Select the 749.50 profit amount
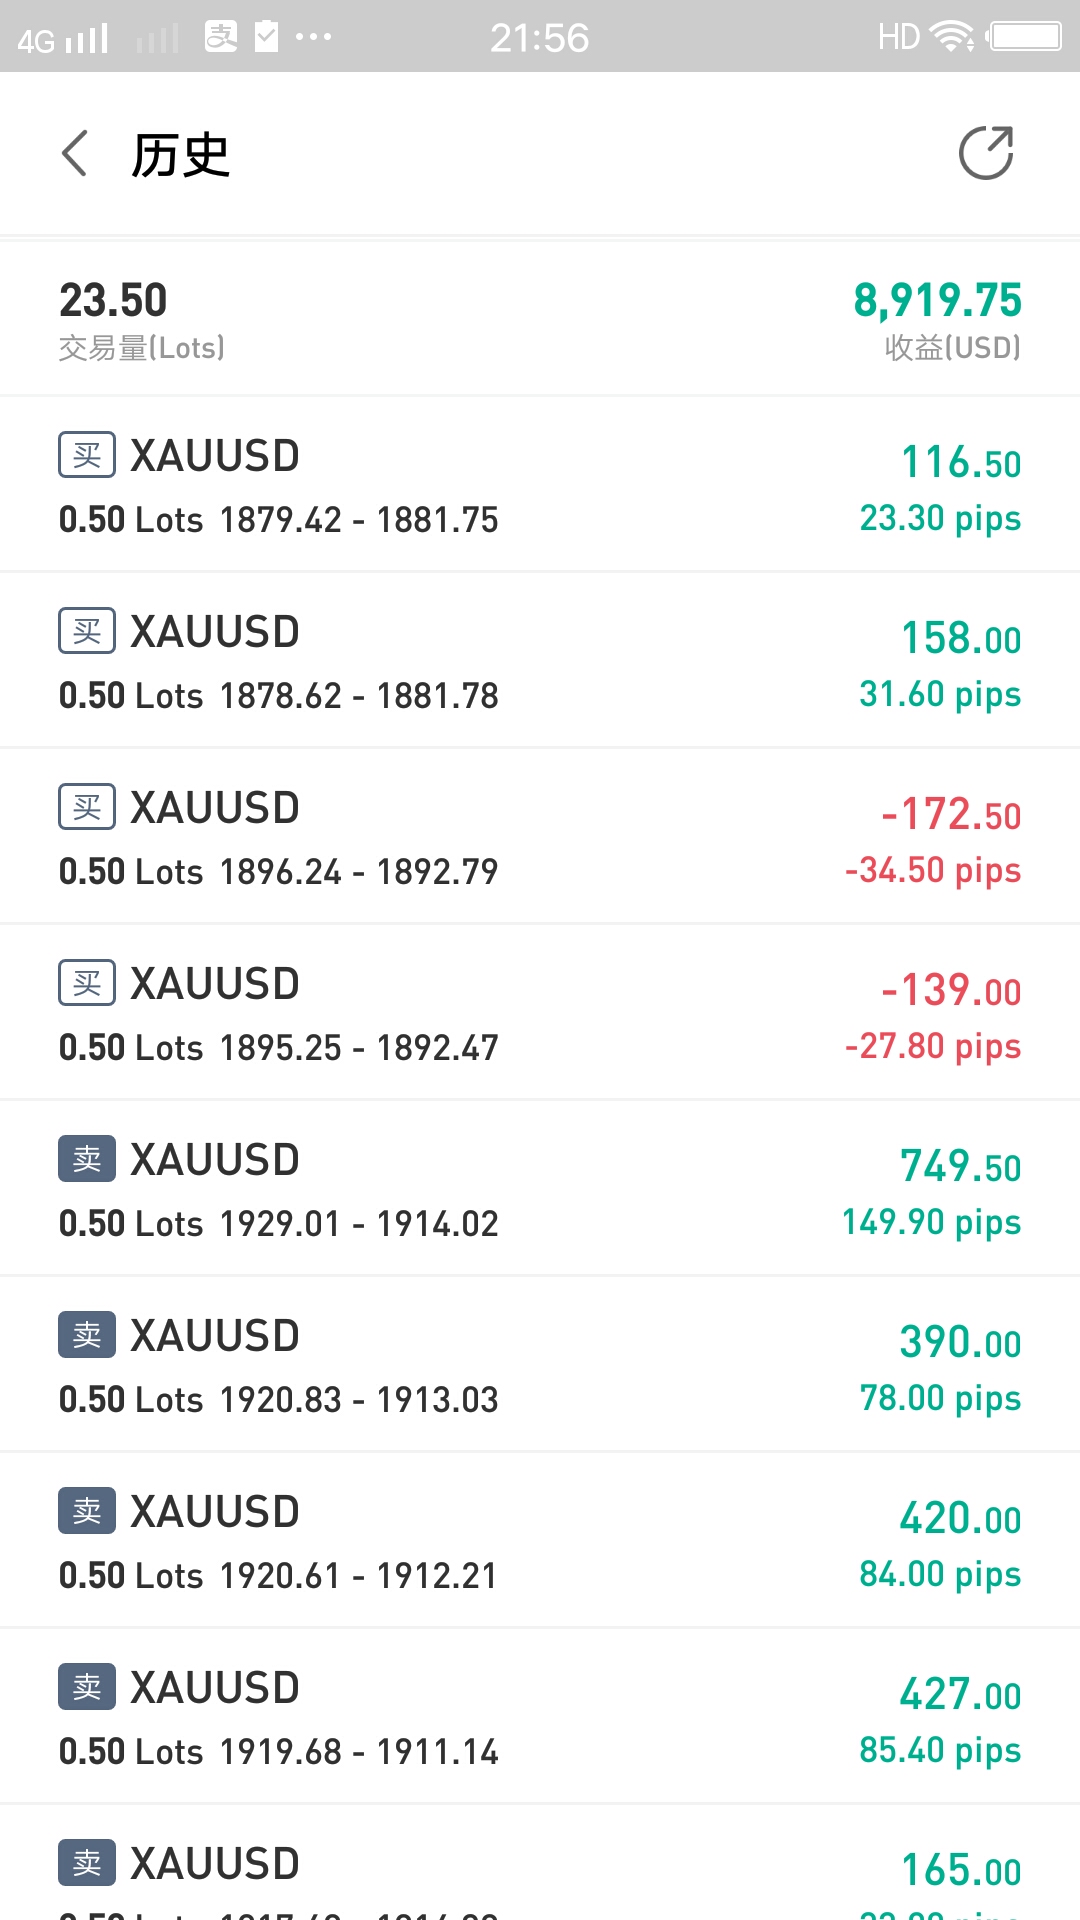This screenshot has width=1080, height=1920. 960,1166
